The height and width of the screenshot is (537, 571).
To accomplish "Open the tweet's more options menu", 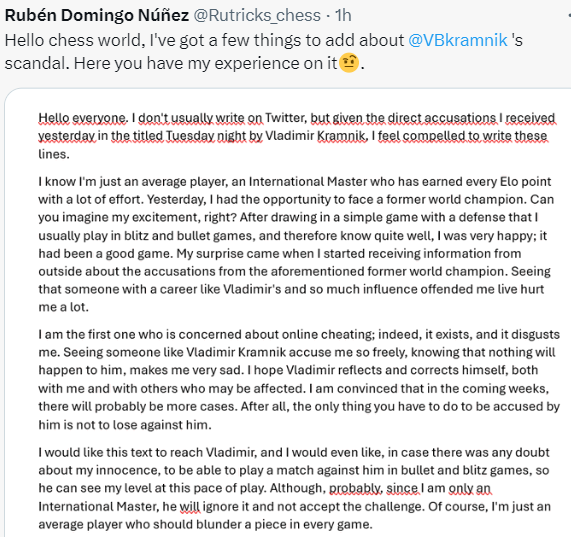I will [x=569, y=15].
